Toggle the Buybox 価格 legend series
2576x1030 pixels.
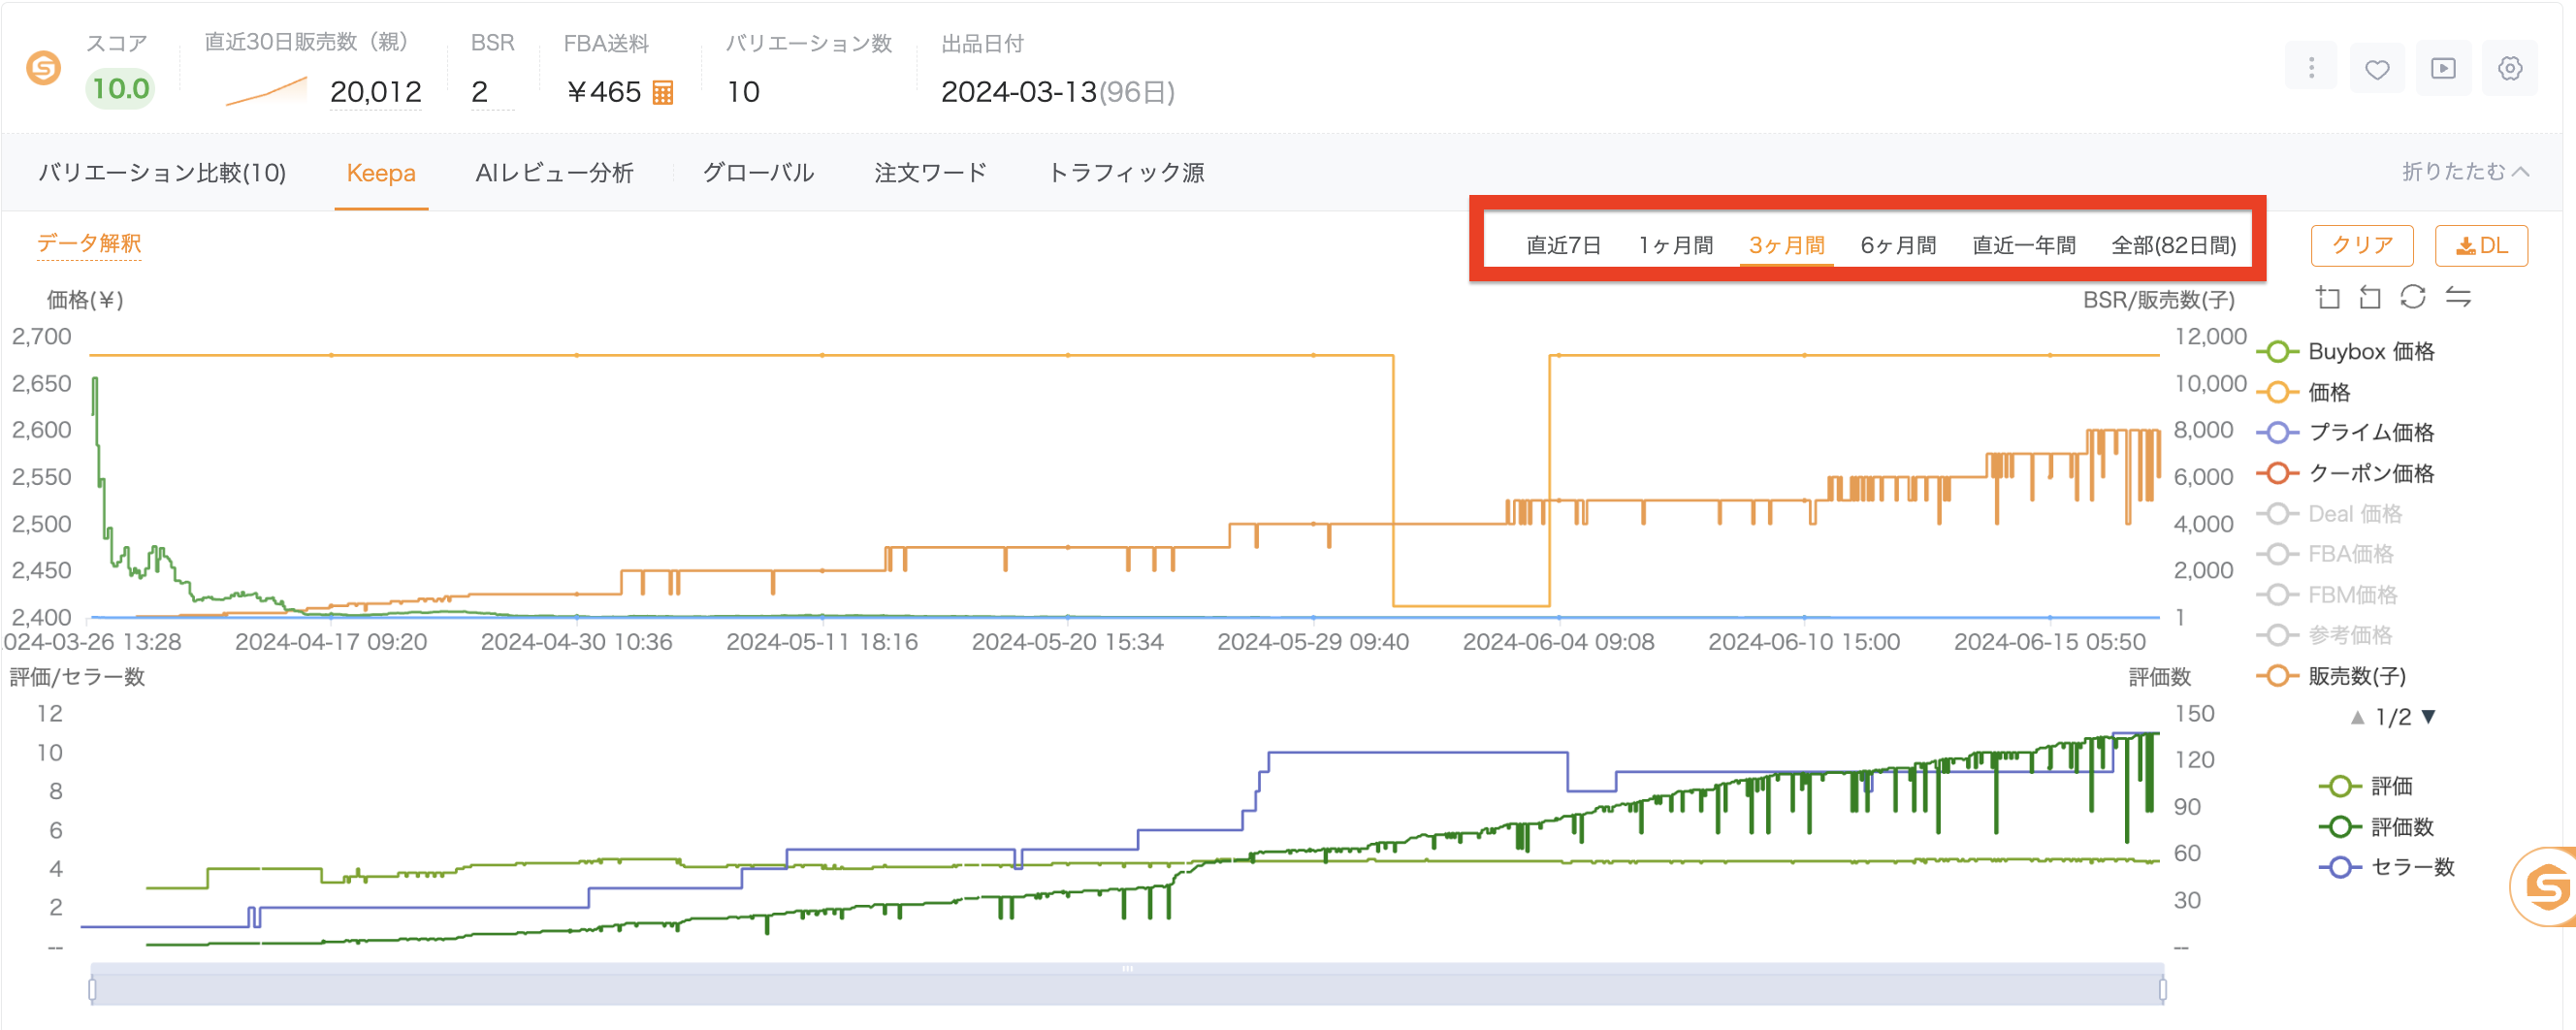pyautogui.click(x=2346, y=352)
